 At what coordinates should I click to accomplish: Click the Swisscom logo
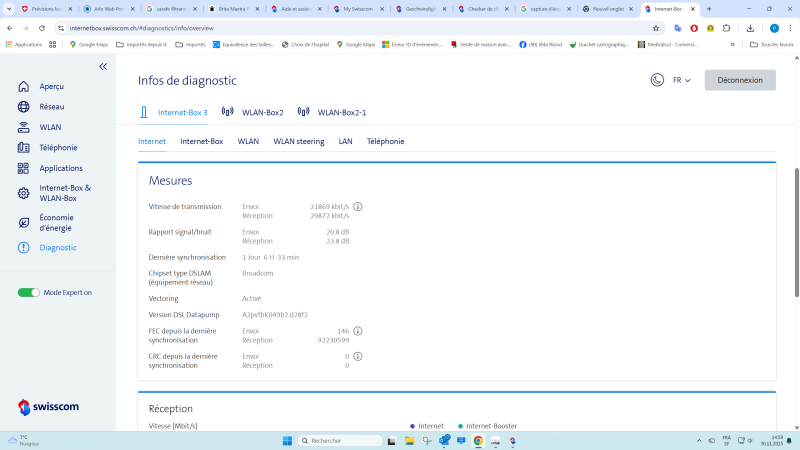click(48, 407)
